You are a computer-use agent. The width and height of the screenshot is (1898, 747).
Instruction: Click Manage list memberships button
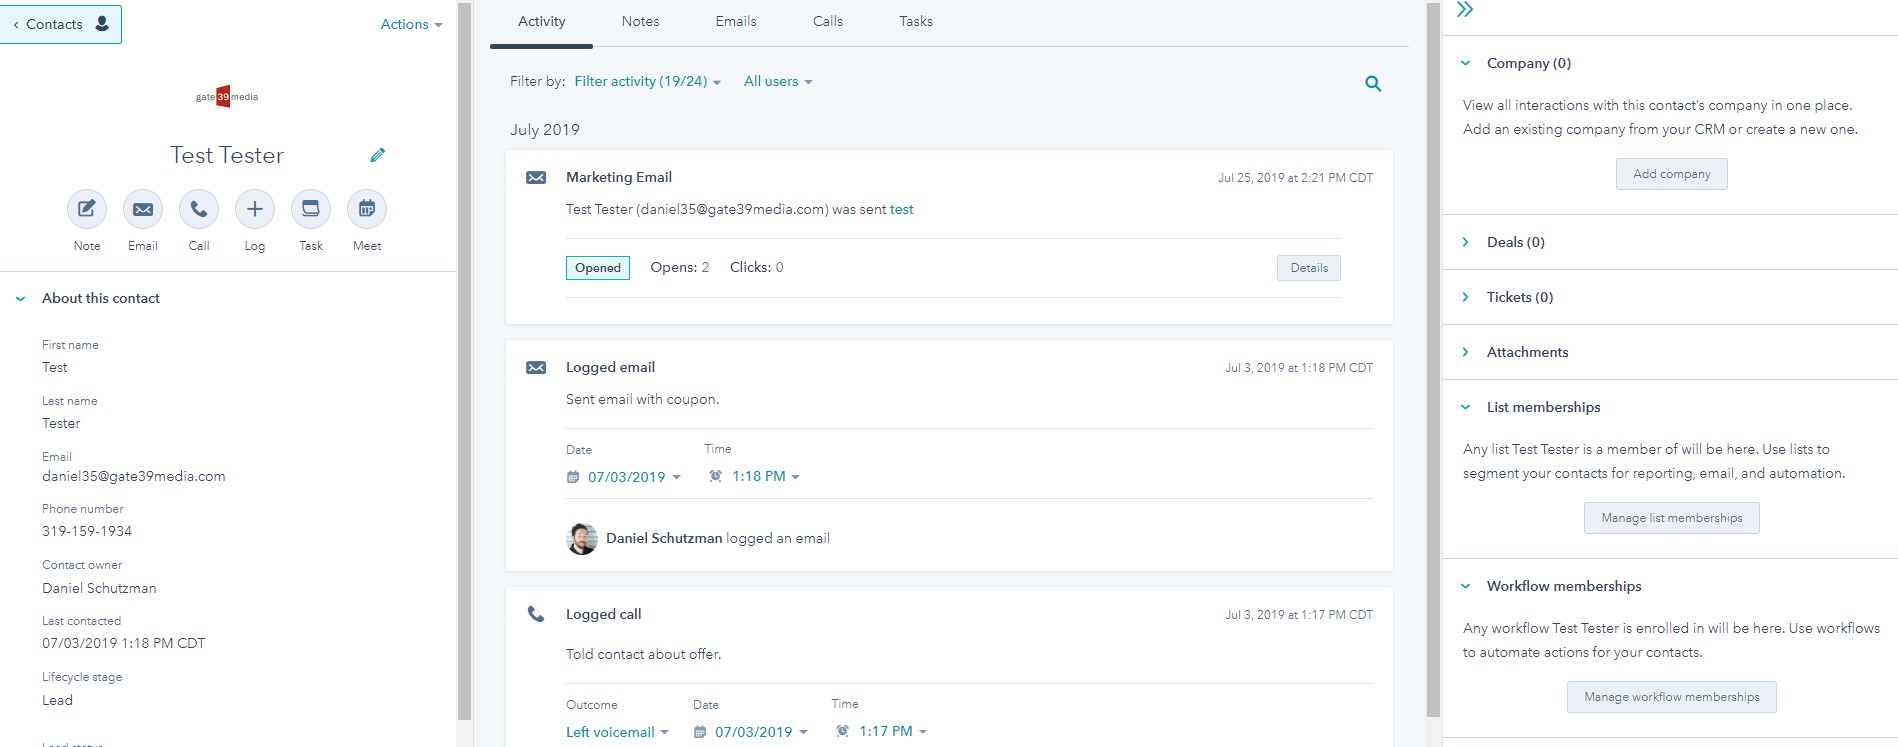click(x=1672, y=518)
